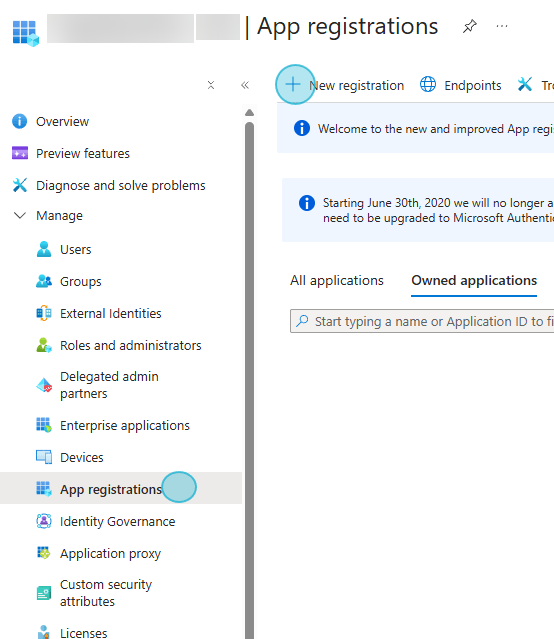This screenshot has height=639, width=554.
Task: Click the left menu vertical scrollbar
Action: pos(249,379)
